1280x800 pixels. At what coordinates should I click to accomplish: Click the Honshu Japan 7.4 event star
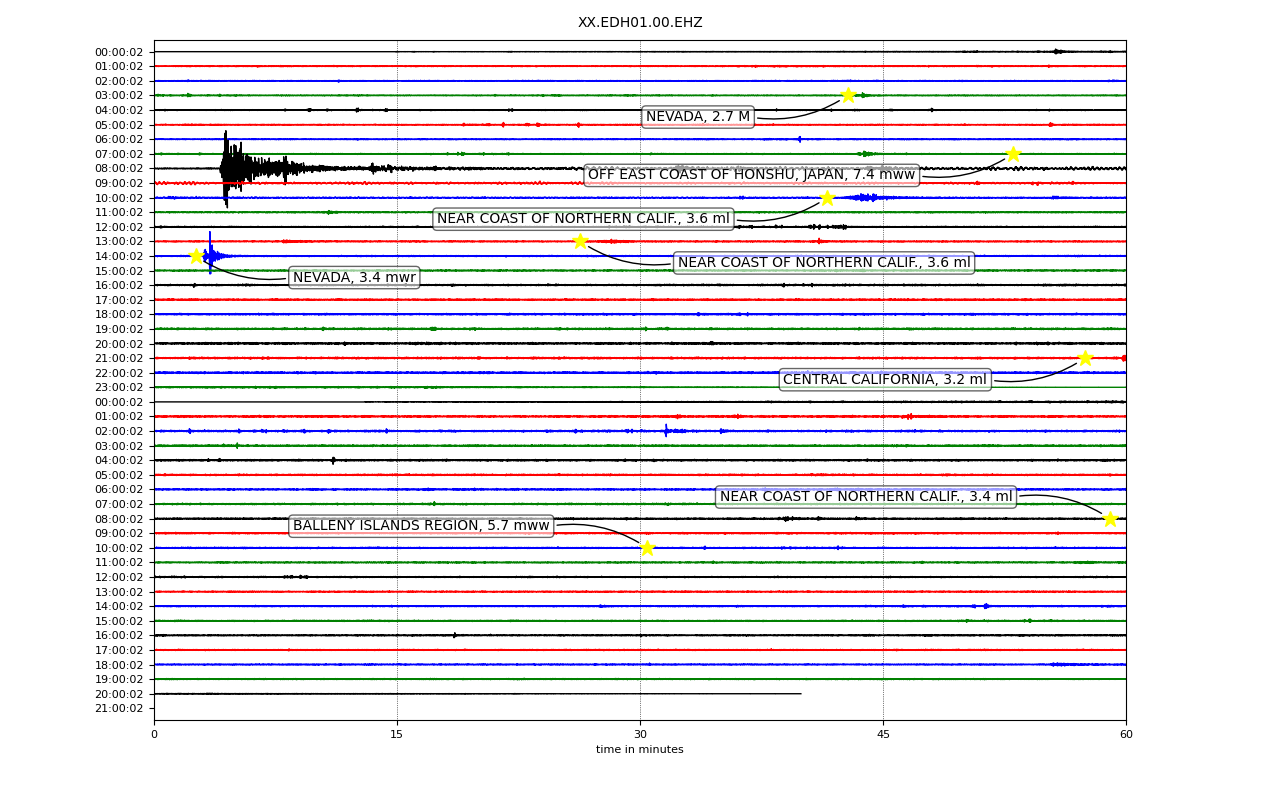1013,154
